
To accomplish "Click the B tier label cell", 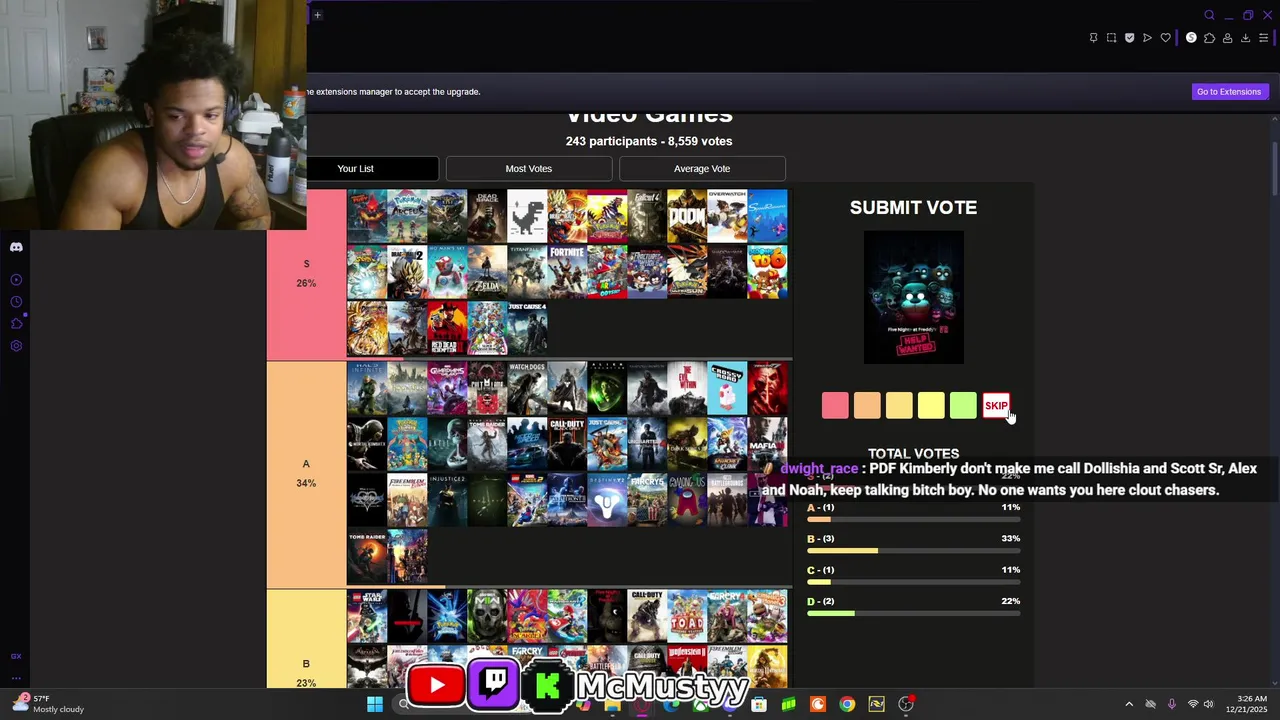I will point(306,640).
